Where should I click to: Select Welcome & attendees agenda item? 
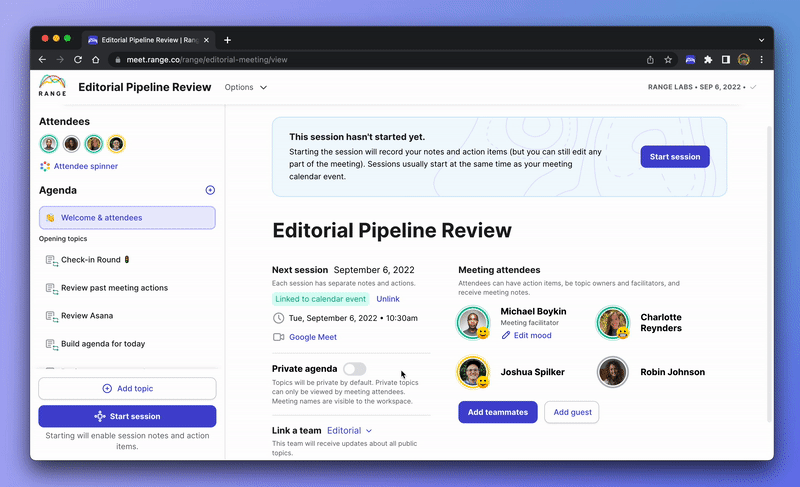coord(127,218)
